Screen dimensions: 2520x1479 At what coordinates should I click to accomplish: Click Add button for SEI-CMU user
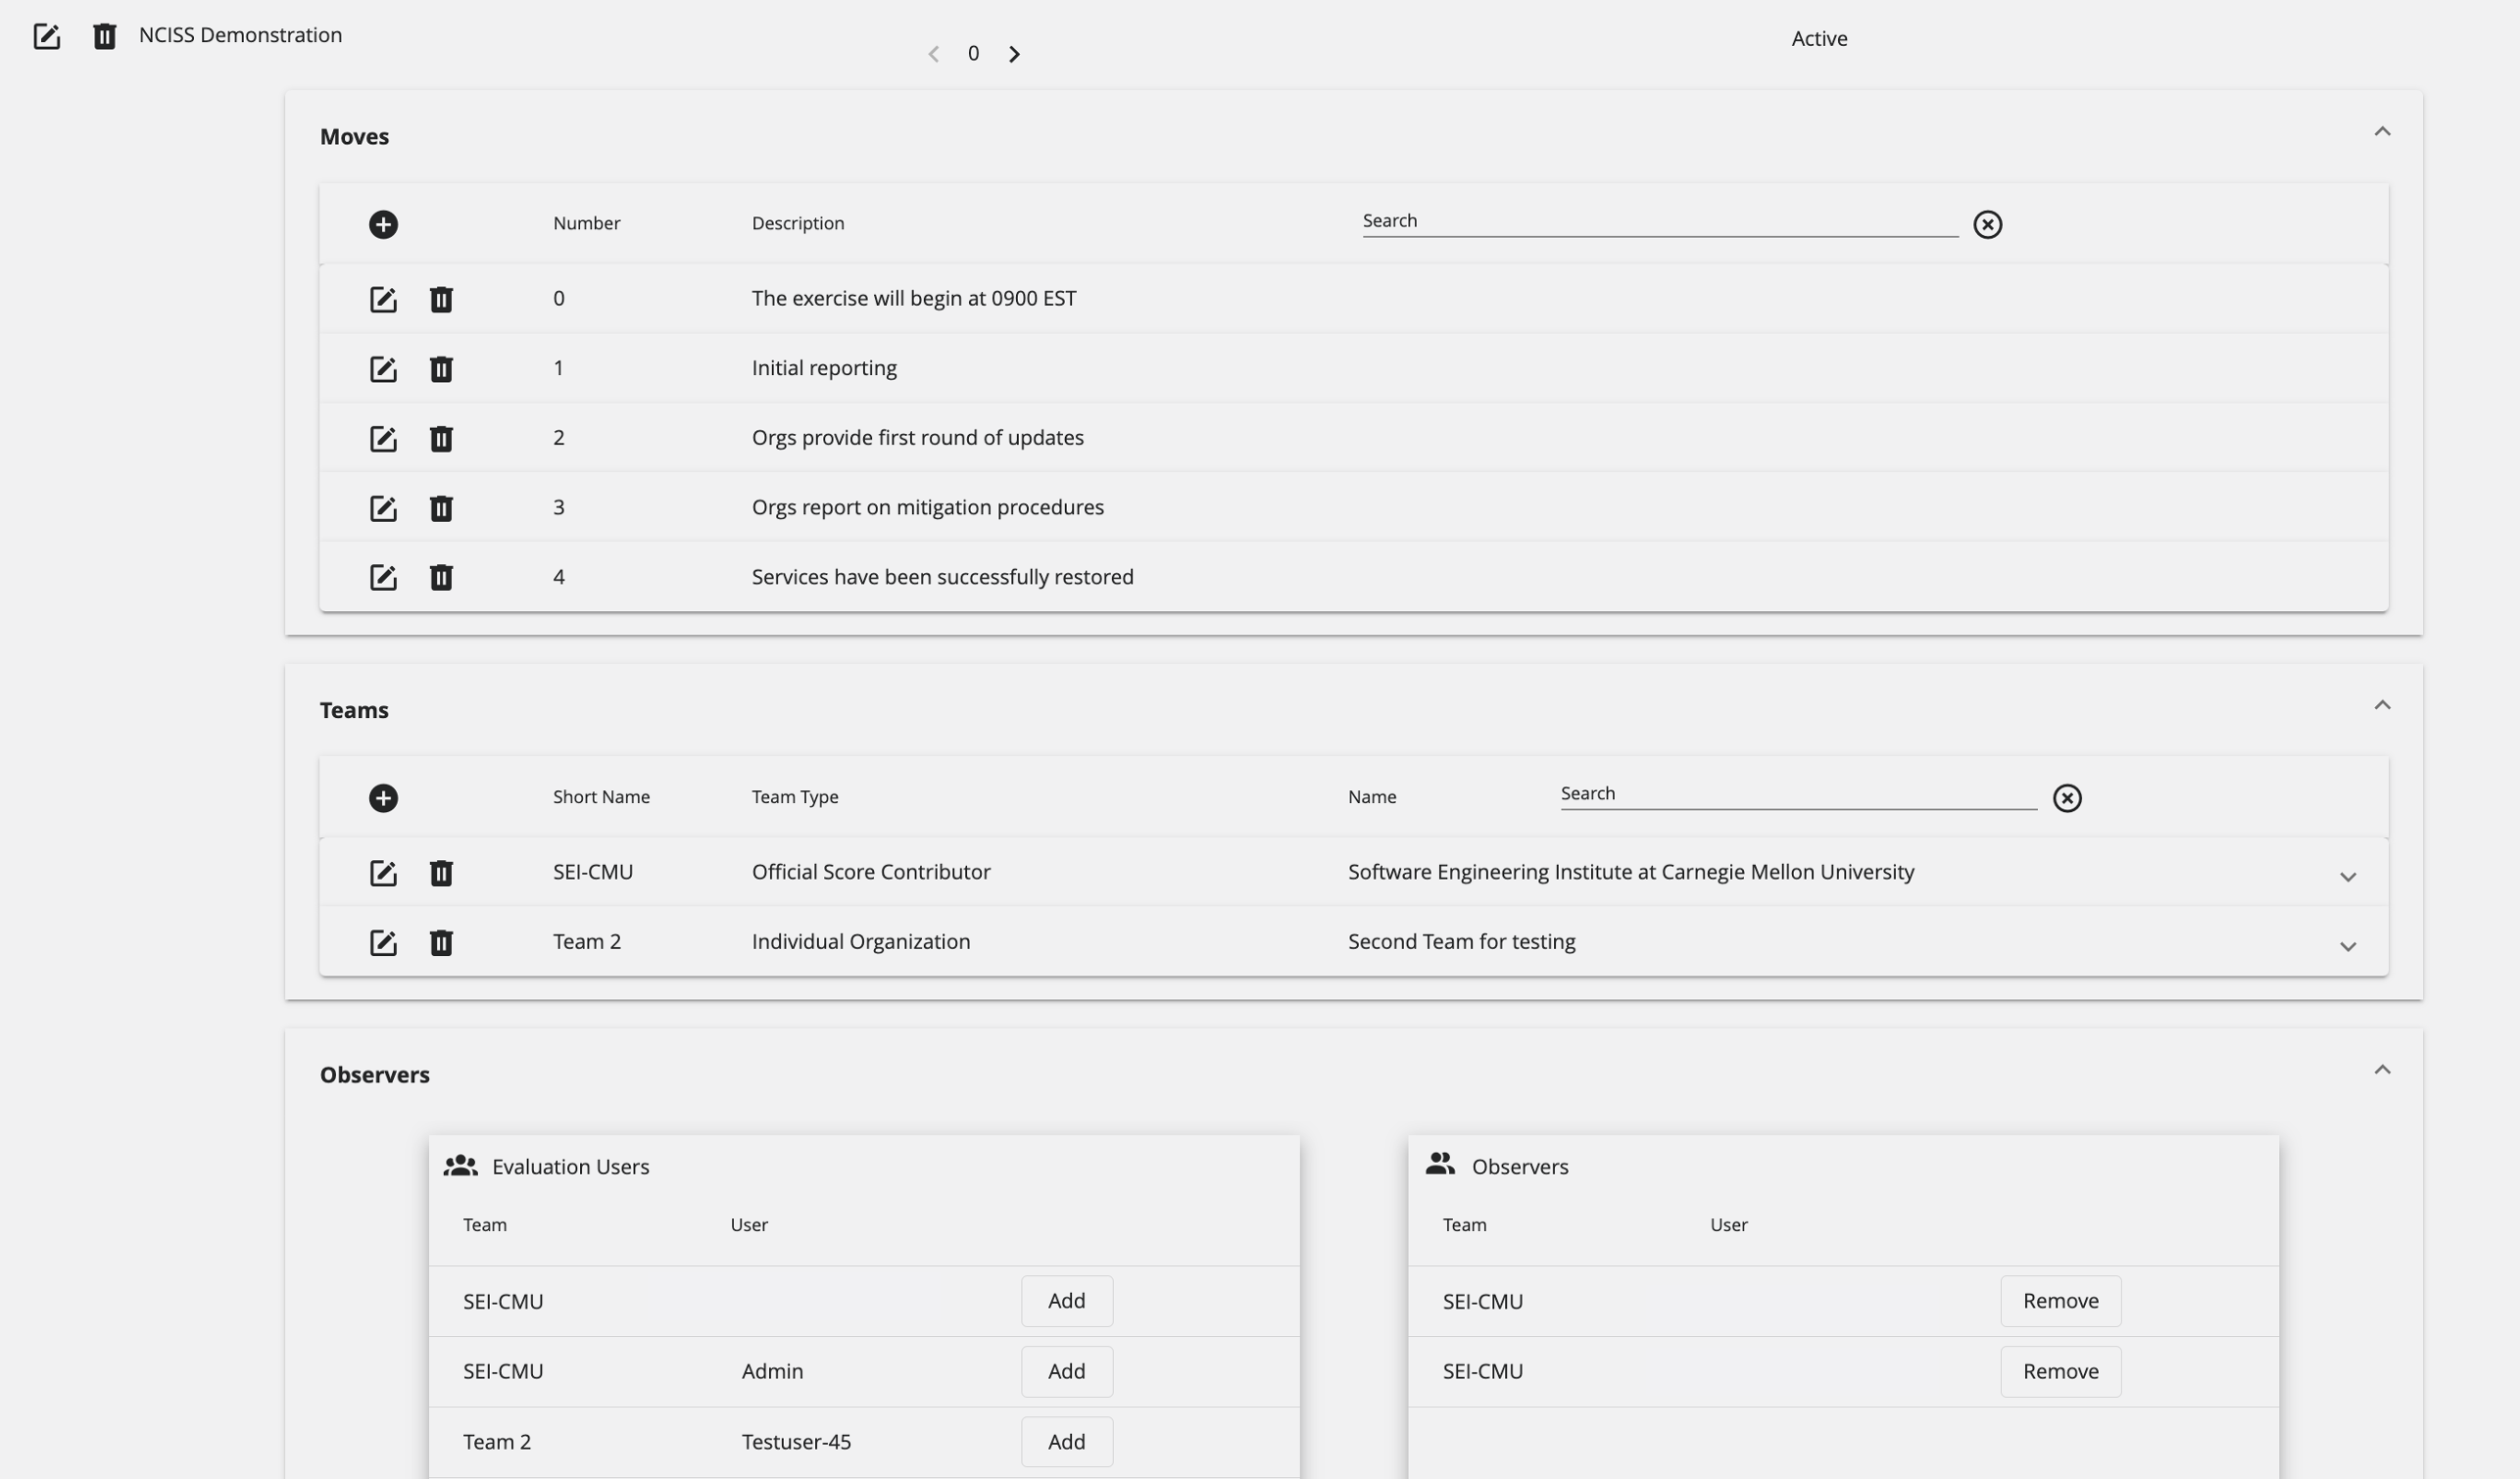pyautogui.click(x=1065, y=1301)
